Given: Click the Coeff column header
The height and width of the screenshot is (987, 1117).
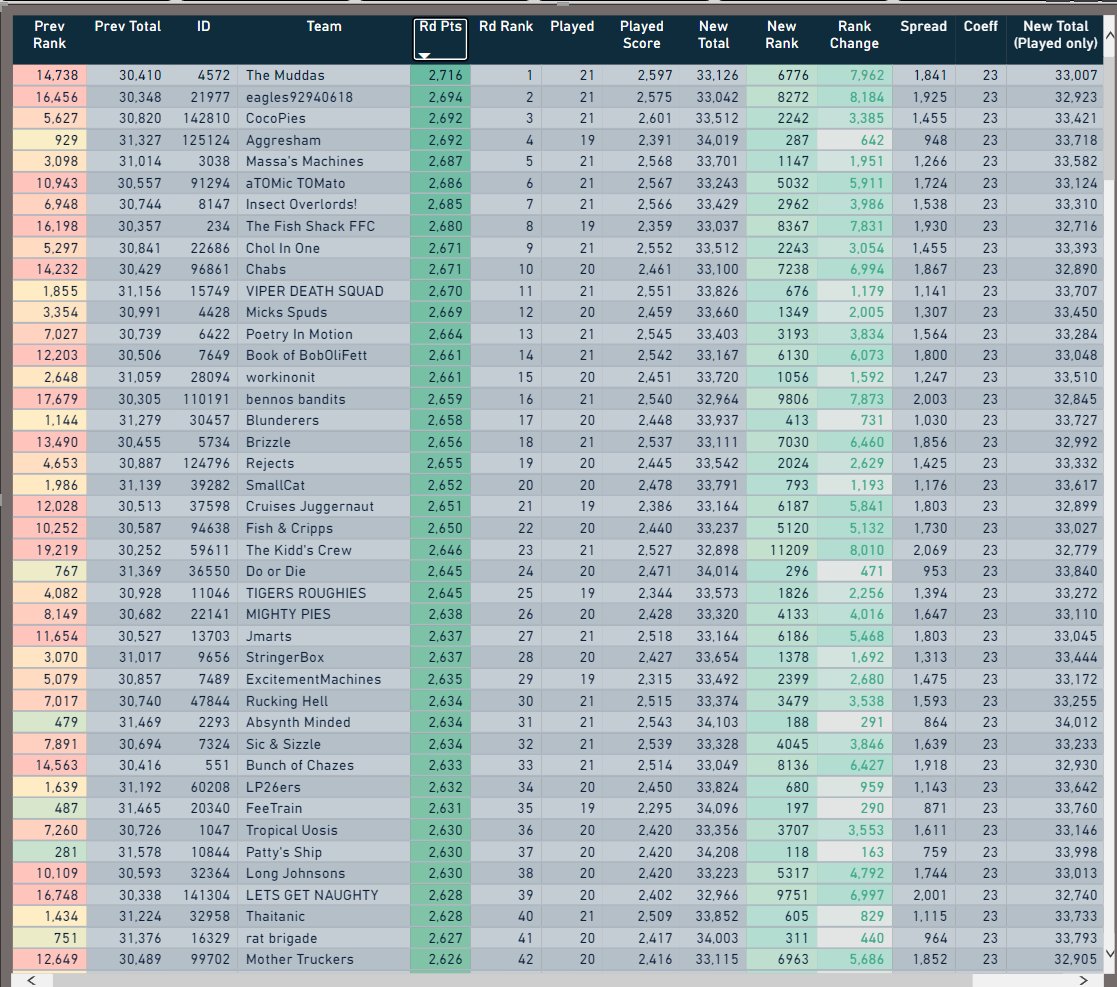Looking at the screenshot, I should click(981, 27).
